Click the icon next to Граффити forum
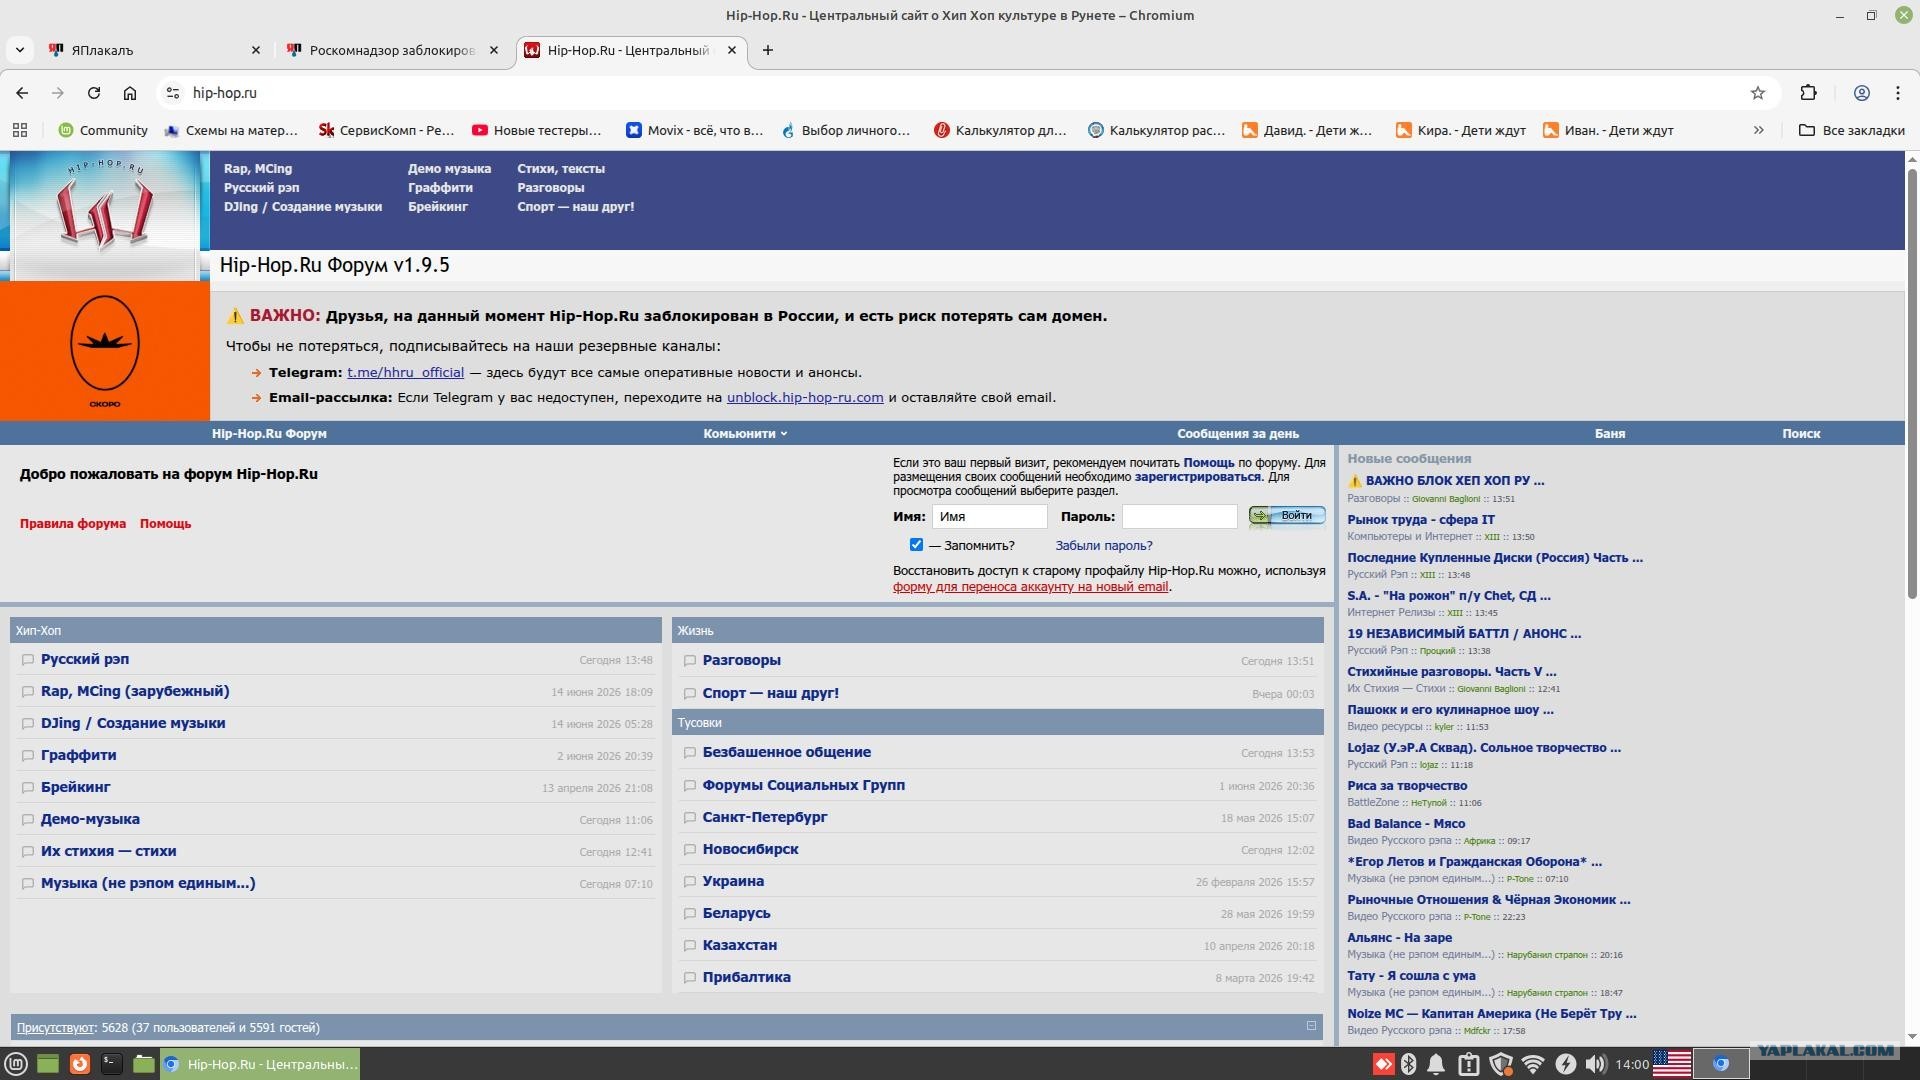The image size is (1920, 1080). pyautogui.click(x=28, y=756)
